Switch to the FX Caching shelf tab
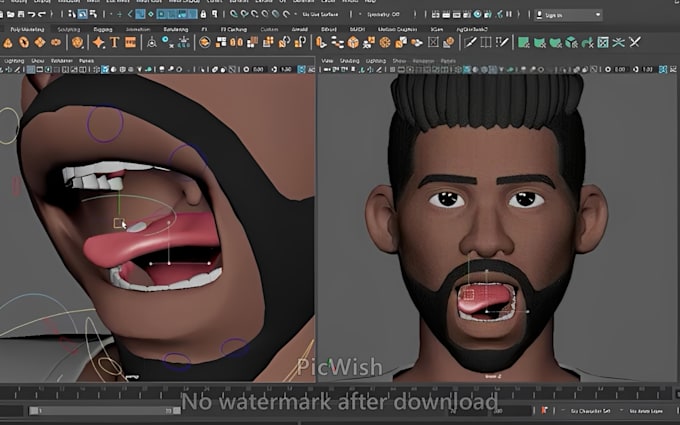680x425 pixels. 234,29
